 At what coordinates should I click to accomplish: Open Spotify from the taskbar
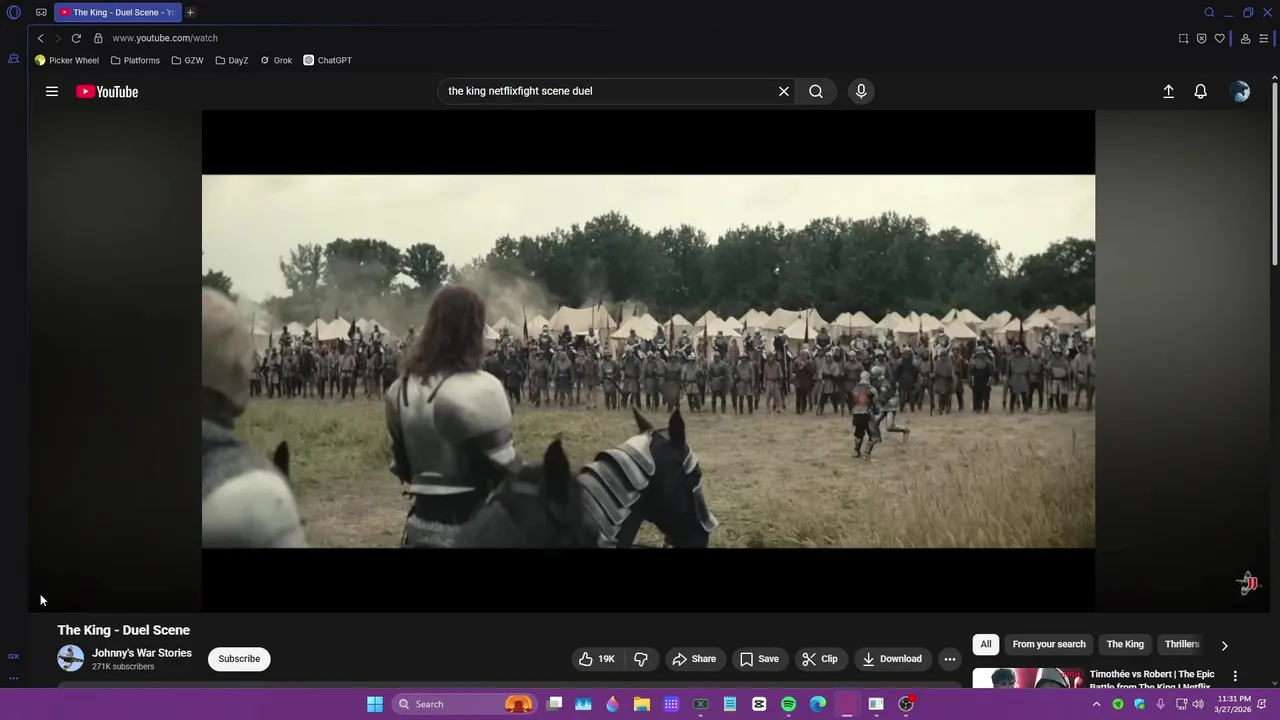coord(788,704)
